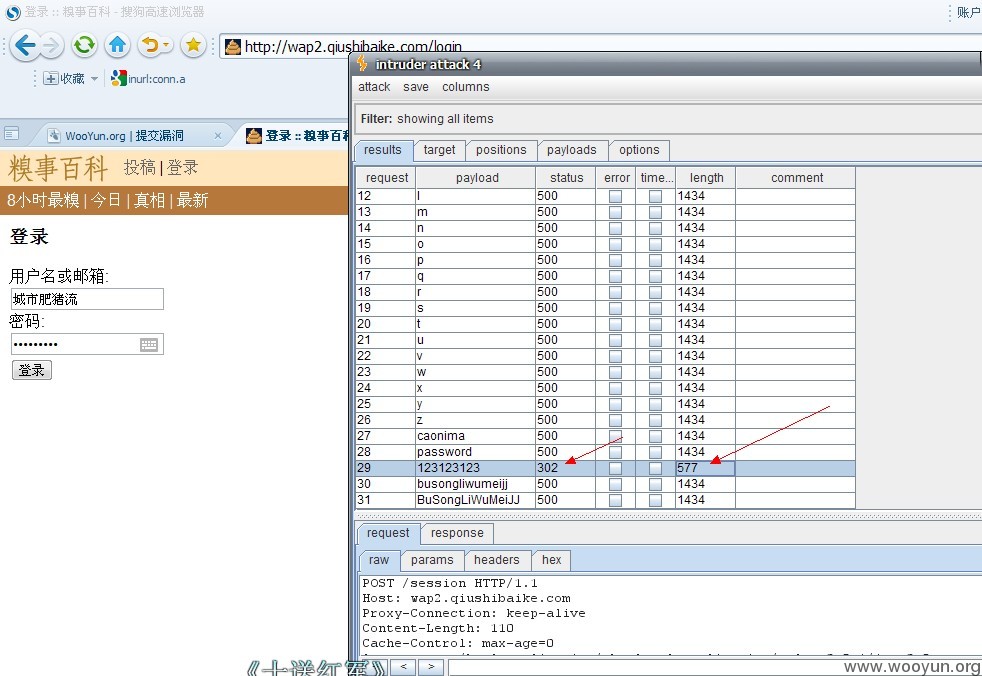Click the 投稿 link in the site header

click(x=139, y=167)
